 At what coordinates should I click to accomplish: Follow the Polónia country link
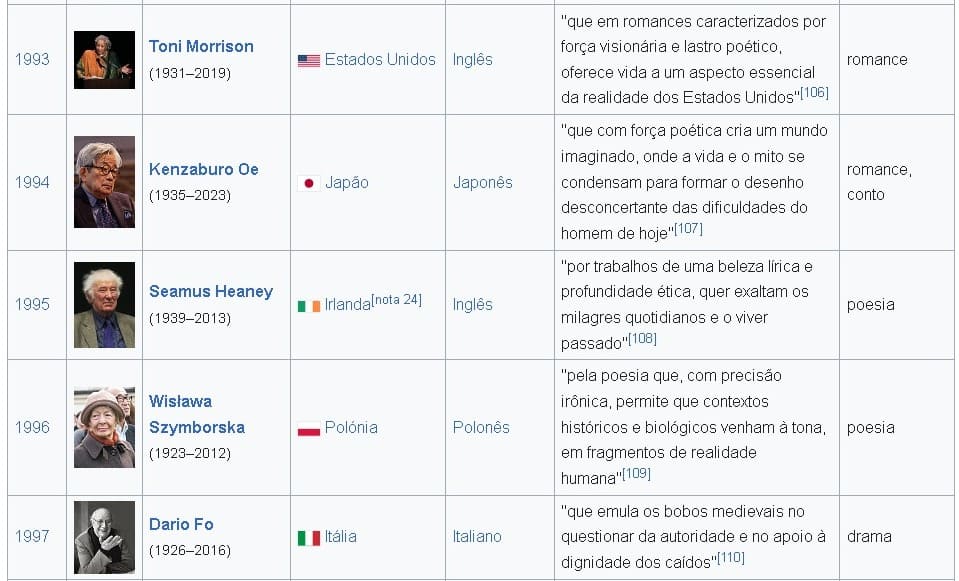(351, 427)
